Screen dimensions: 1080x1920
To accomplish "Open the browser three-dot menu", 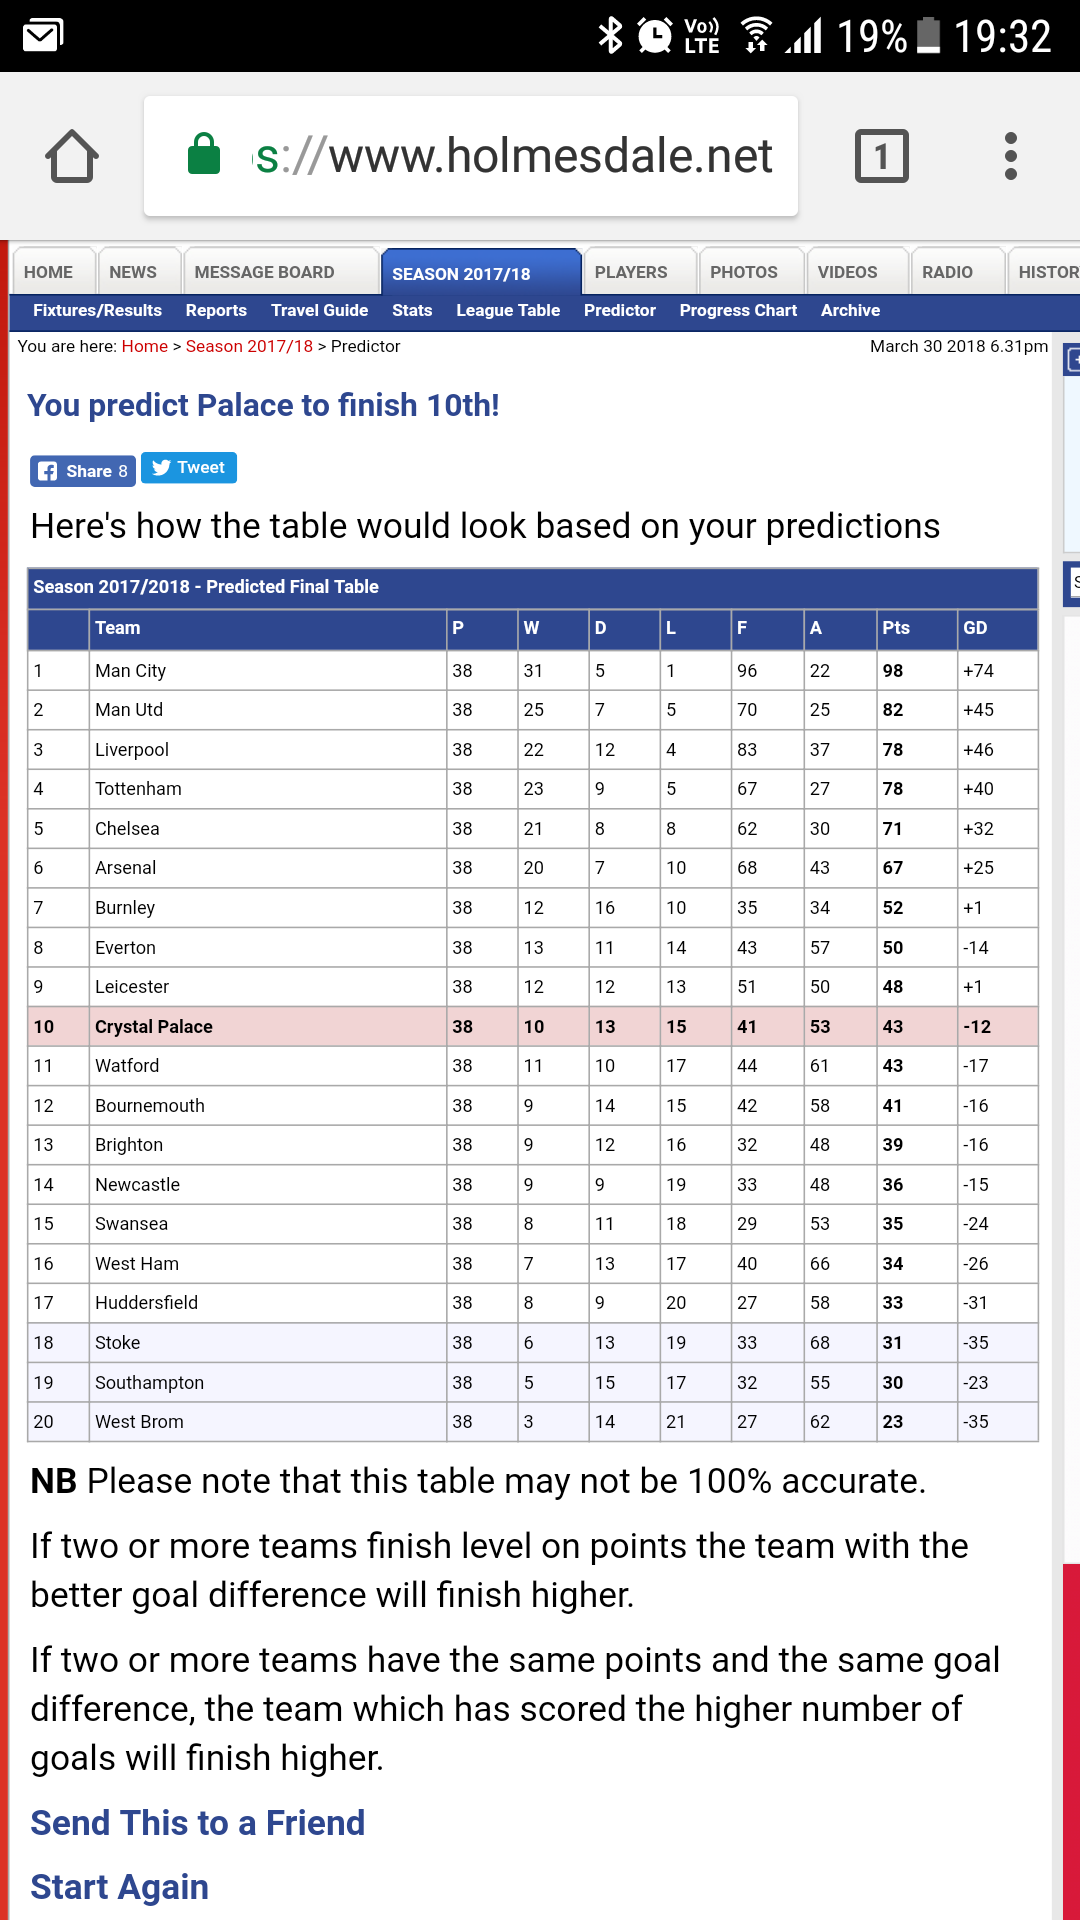I will click(1011, 156).
